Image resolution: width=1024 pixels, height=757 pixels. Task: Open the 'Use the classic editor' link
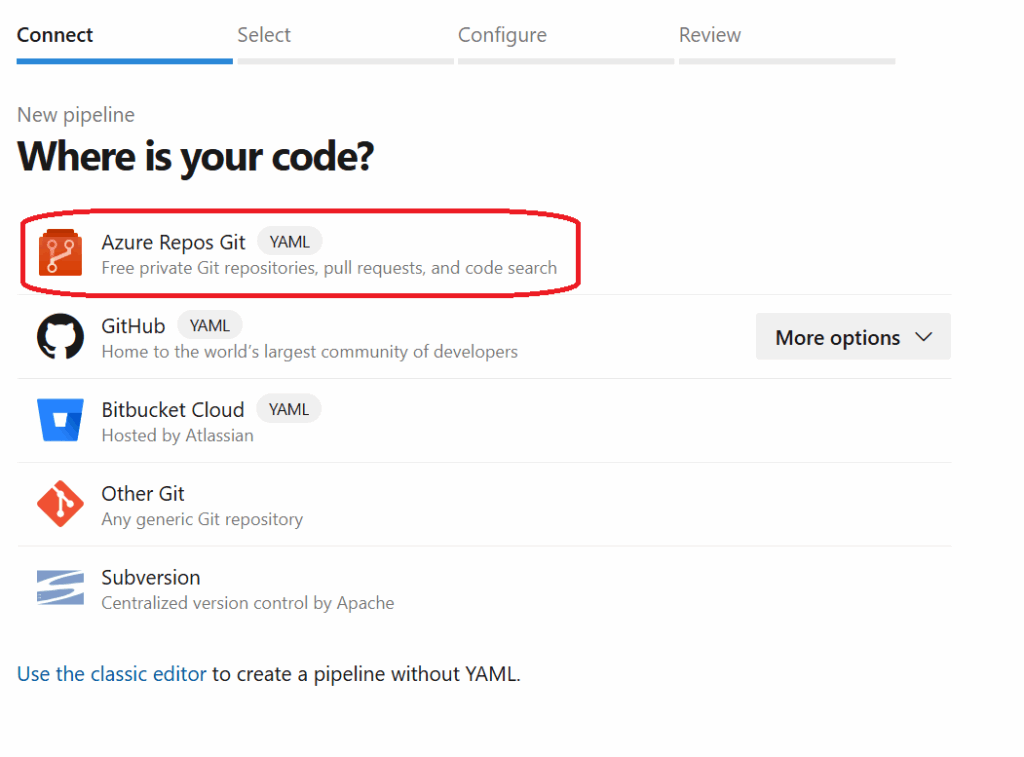(112, 674)
